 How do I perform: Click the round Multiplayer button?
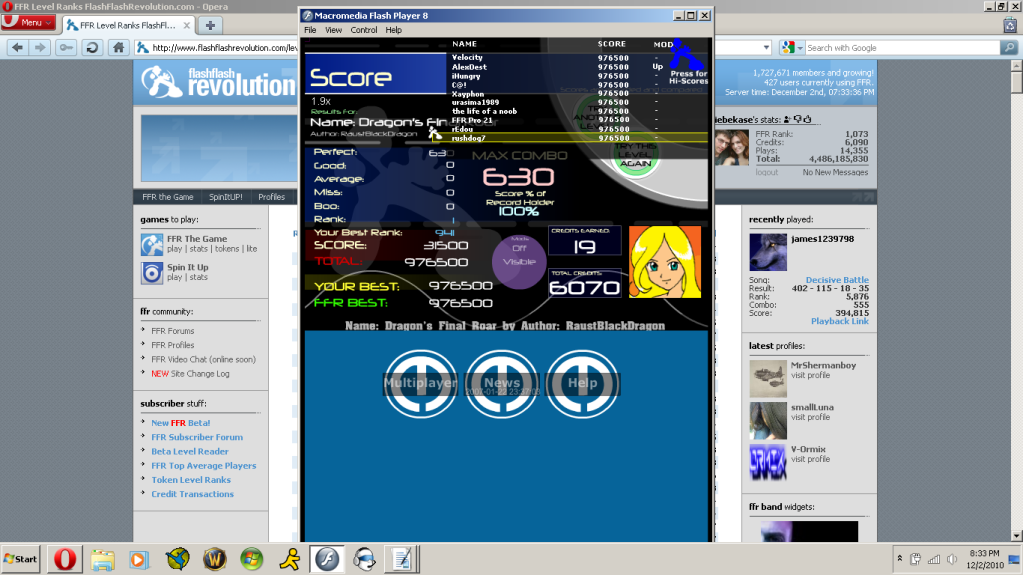click(x=421, y=383)
